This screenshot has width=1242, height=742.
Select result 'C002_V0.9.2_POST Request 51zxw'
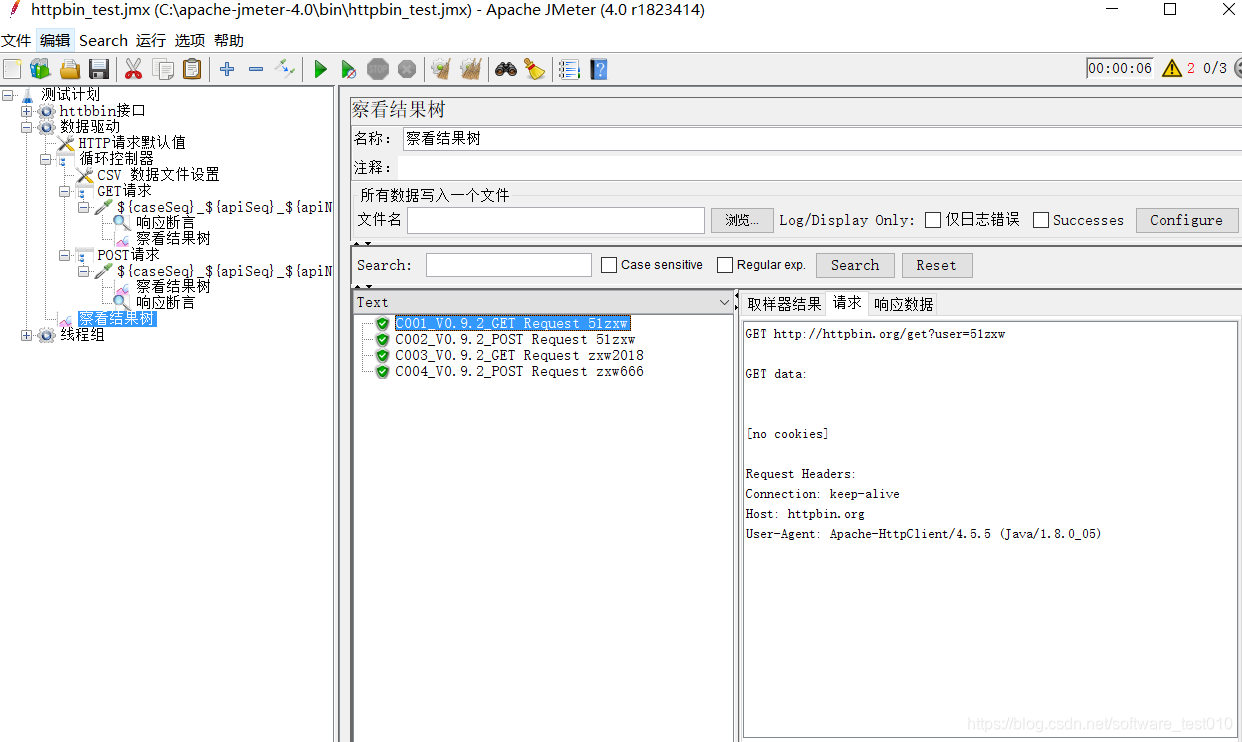515,340
